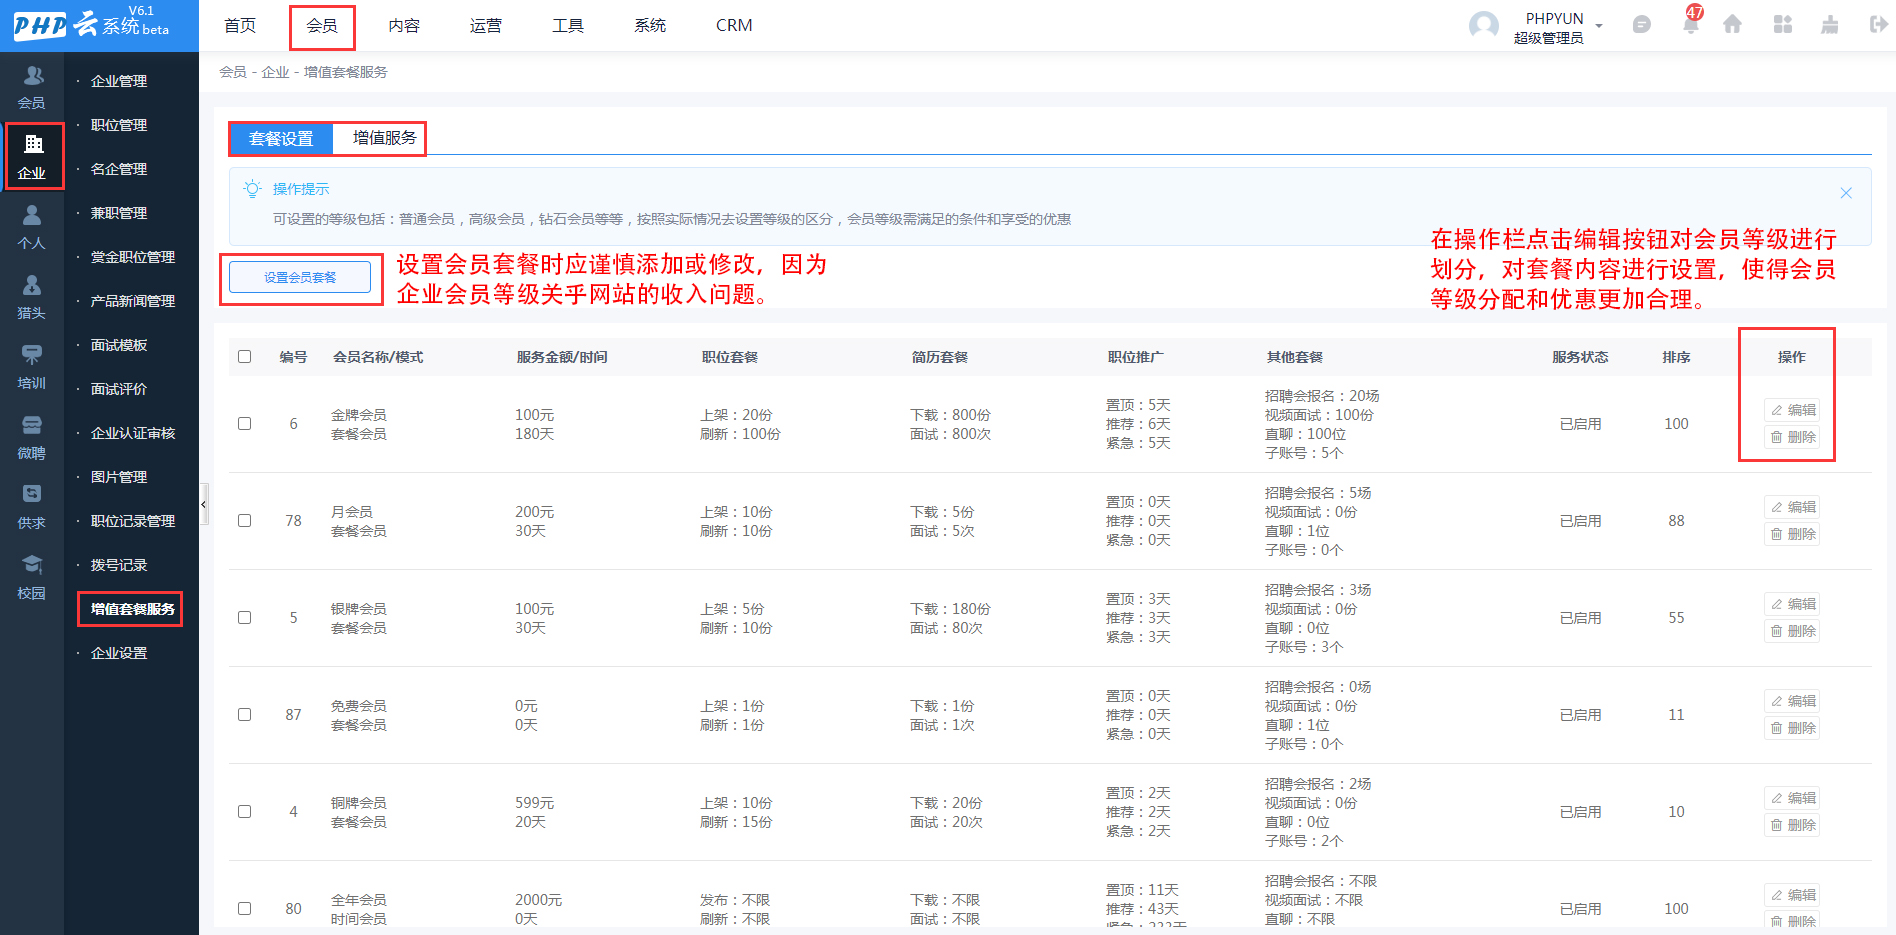Switch to the 套餐设置 tab
This screenshot has width=1896, height=935.
click(x=281, y=139)
